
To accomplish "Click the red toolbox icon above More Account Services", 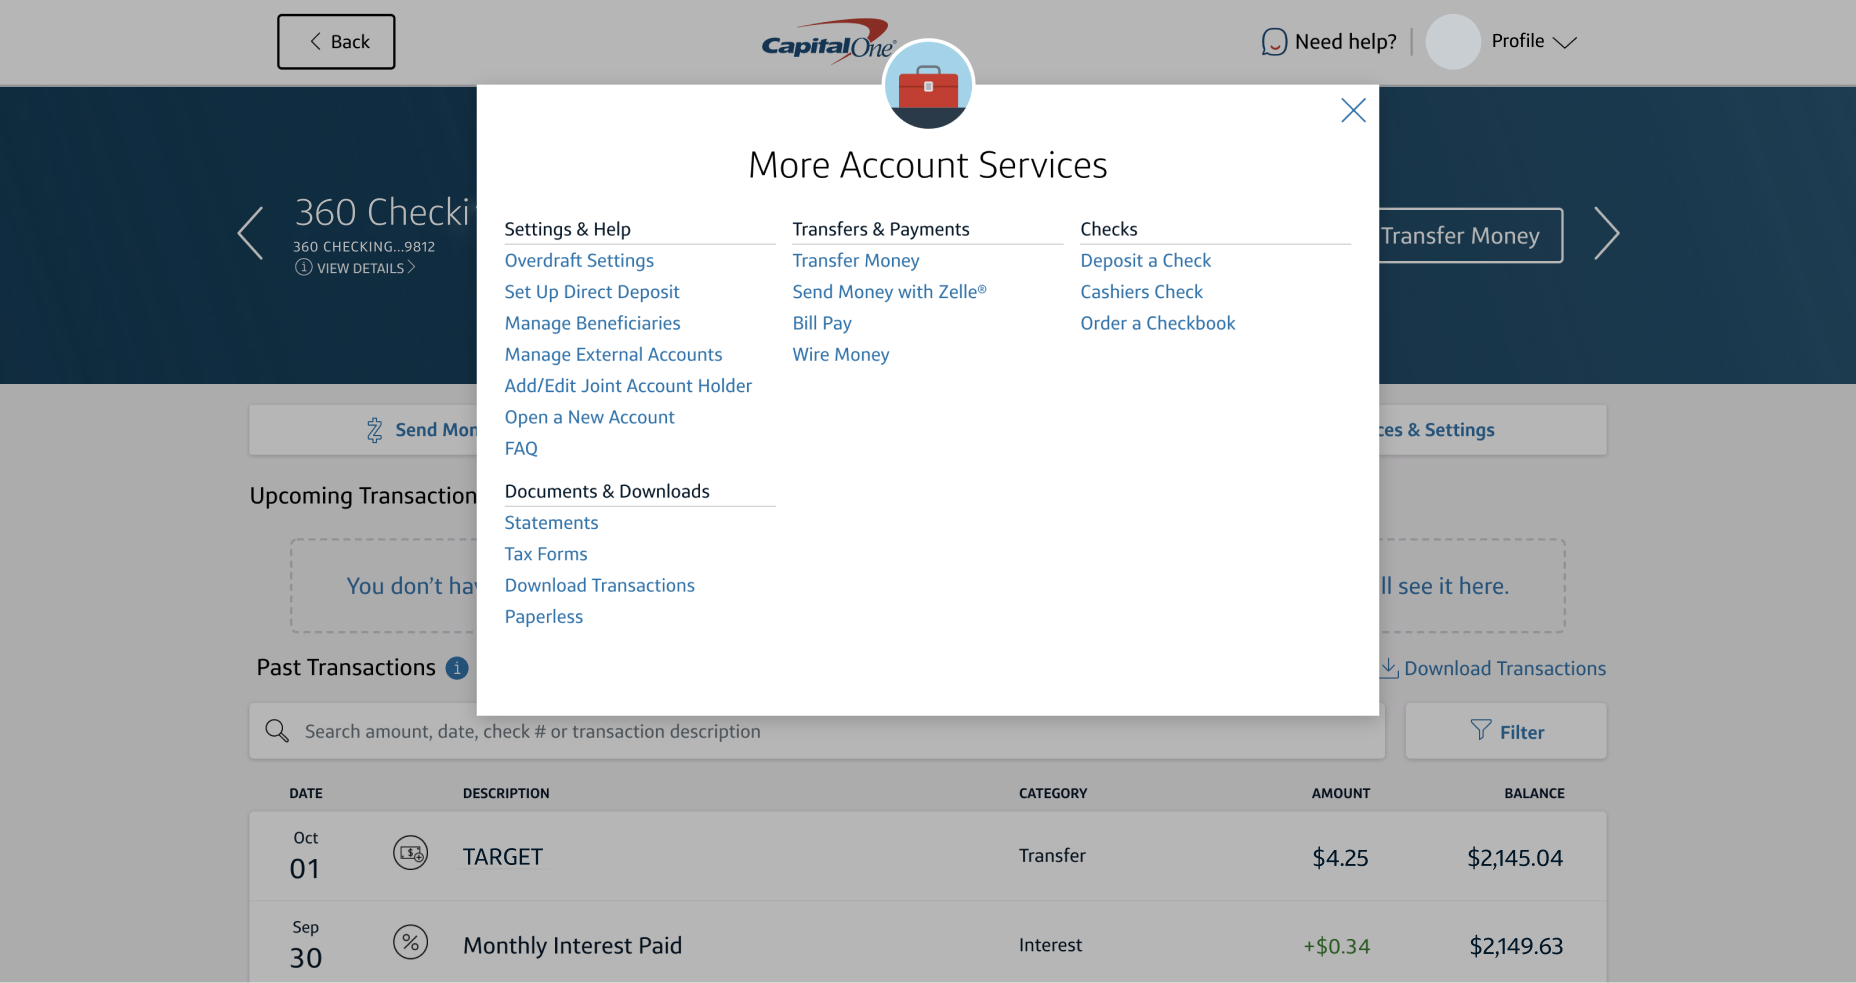I will pos(928,86).
